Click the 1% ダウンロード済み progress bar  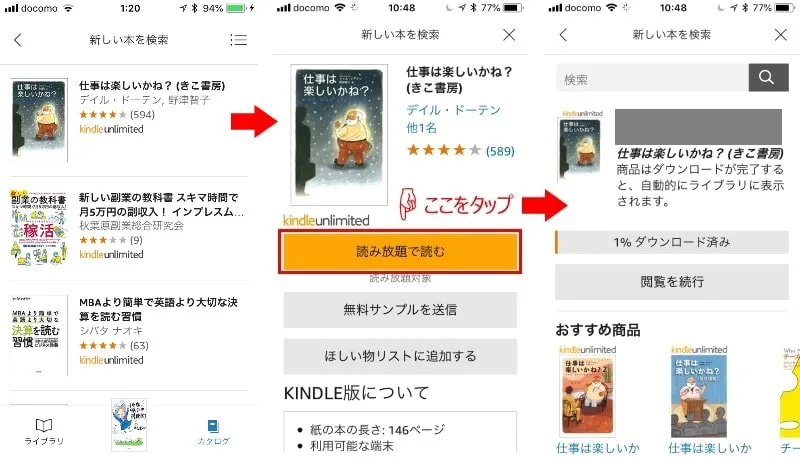[x=672, y=242]
